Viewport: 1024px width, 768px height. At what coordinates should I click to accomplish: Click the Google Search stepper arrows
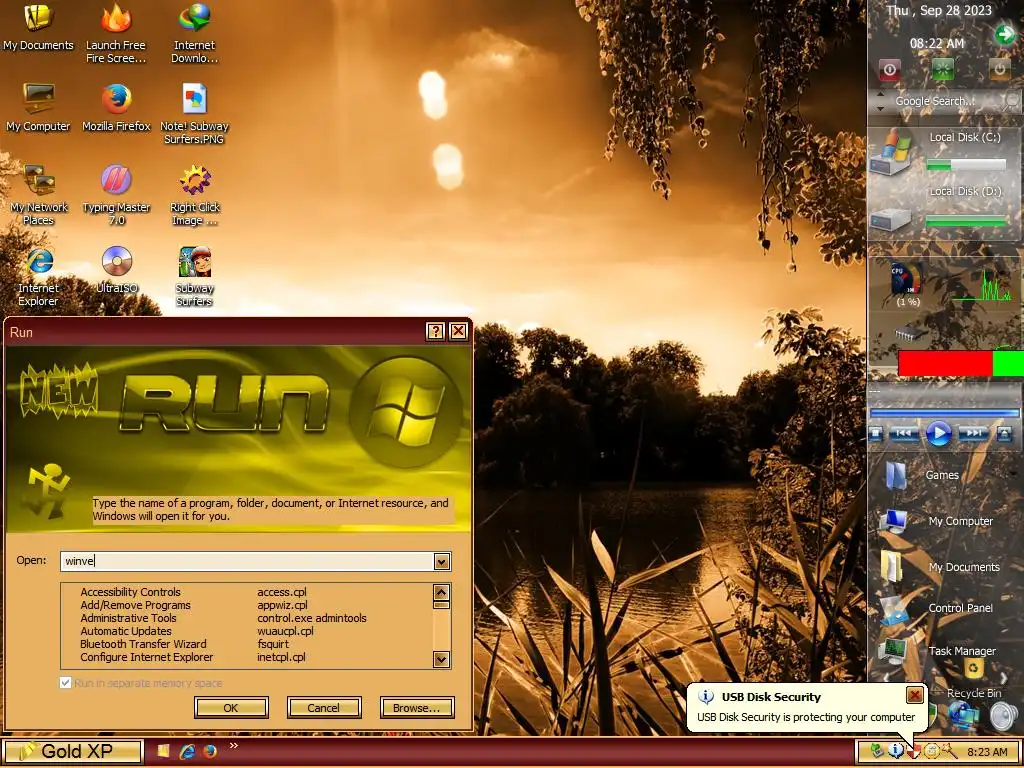click(880, 101)
